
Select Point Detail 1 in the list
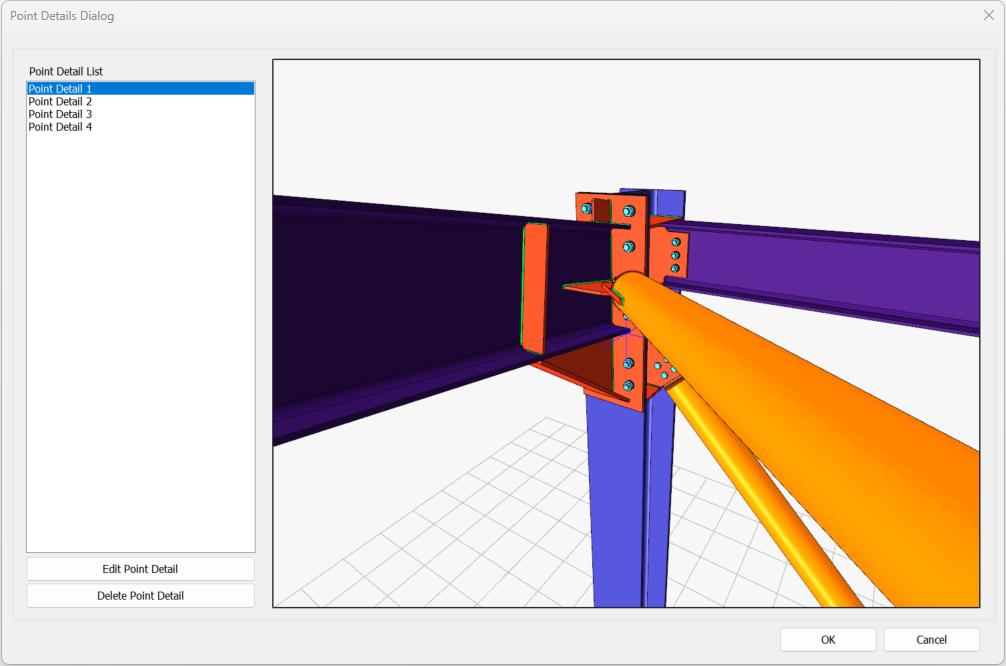(60, 89)
